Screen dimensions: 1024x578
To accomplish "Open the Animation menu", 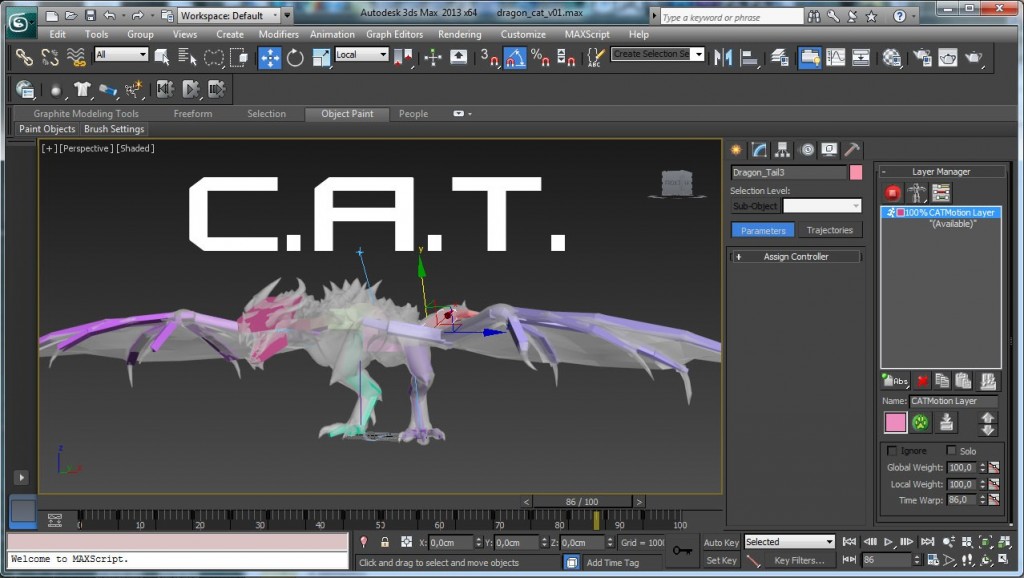I will tap(332, 34).
